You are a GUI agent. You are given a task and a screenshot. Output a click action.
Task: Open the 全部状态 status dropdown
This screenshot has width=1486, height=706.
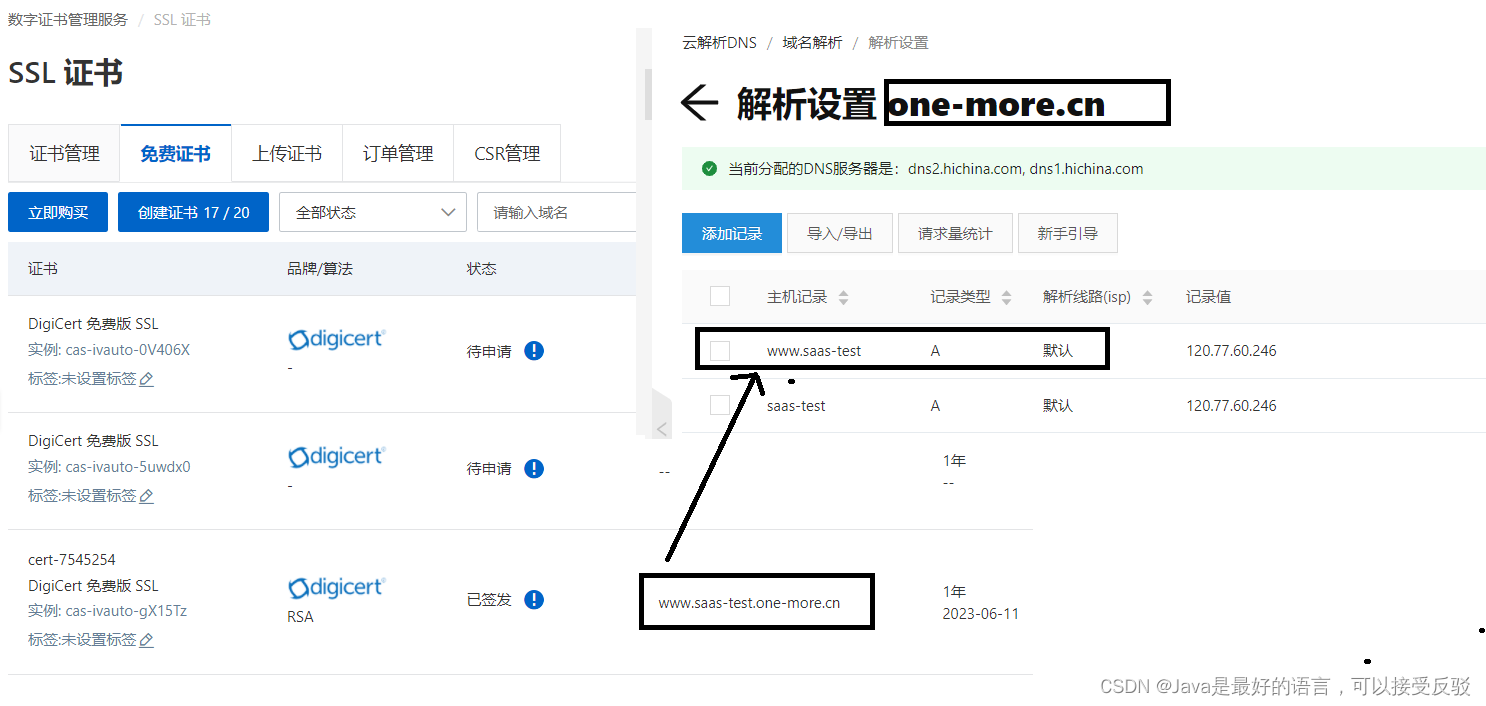tap(373, 212)
